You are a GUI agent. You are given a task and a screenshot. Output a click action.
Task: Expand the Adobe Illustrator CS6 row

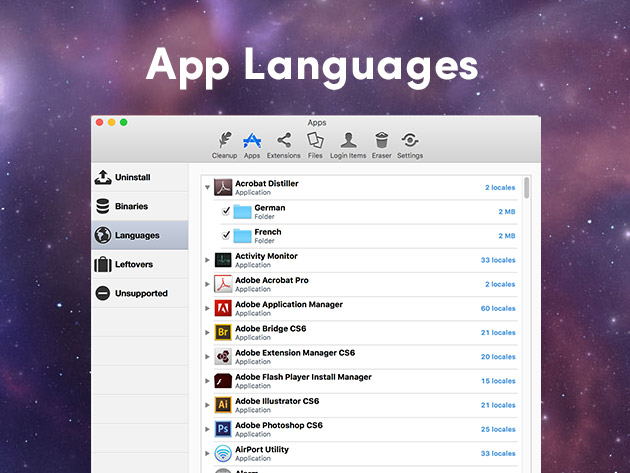coord(207,405)
